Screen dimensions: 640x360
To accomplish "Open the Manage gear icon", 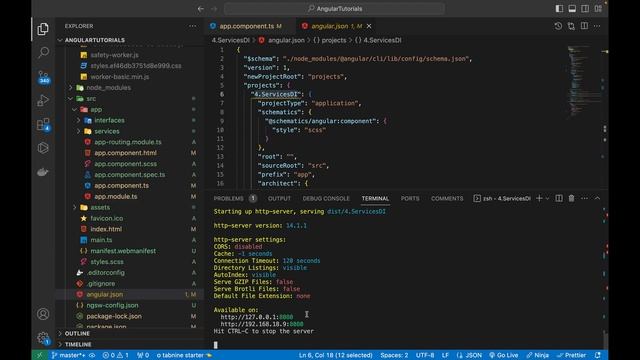I will tap(43, 338).
